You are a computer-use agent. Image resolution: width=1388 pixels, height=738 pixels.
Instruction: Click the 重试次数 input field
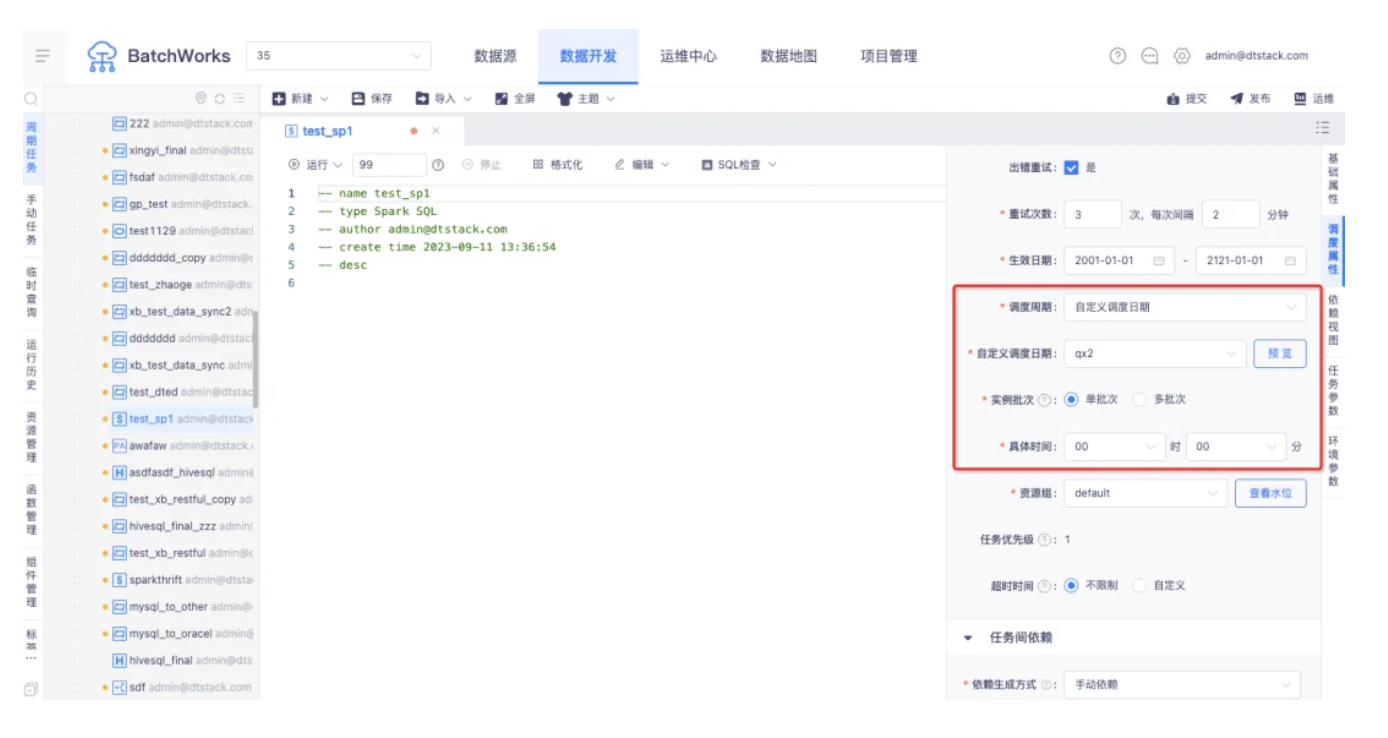pos(1093,215)
